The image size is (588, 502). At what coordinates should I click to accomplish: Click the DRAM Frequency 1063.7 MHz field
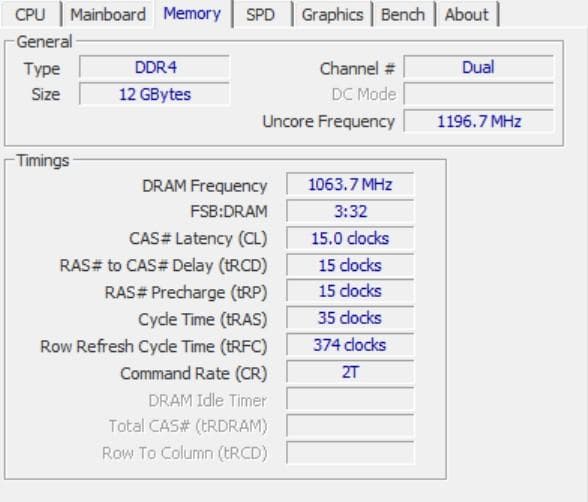(350, 184)
